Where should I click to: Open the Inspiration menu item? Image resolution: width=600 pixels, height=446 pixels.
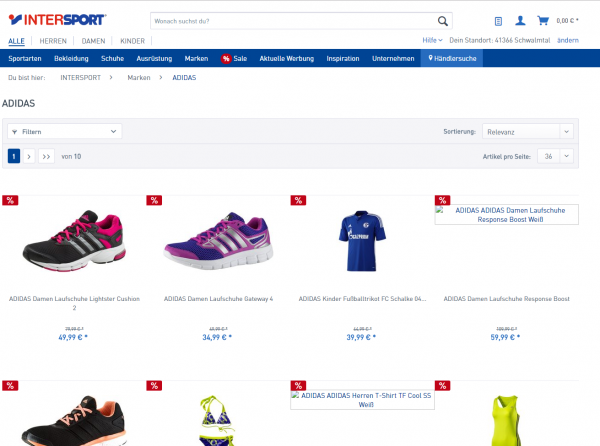coord(343,59)
